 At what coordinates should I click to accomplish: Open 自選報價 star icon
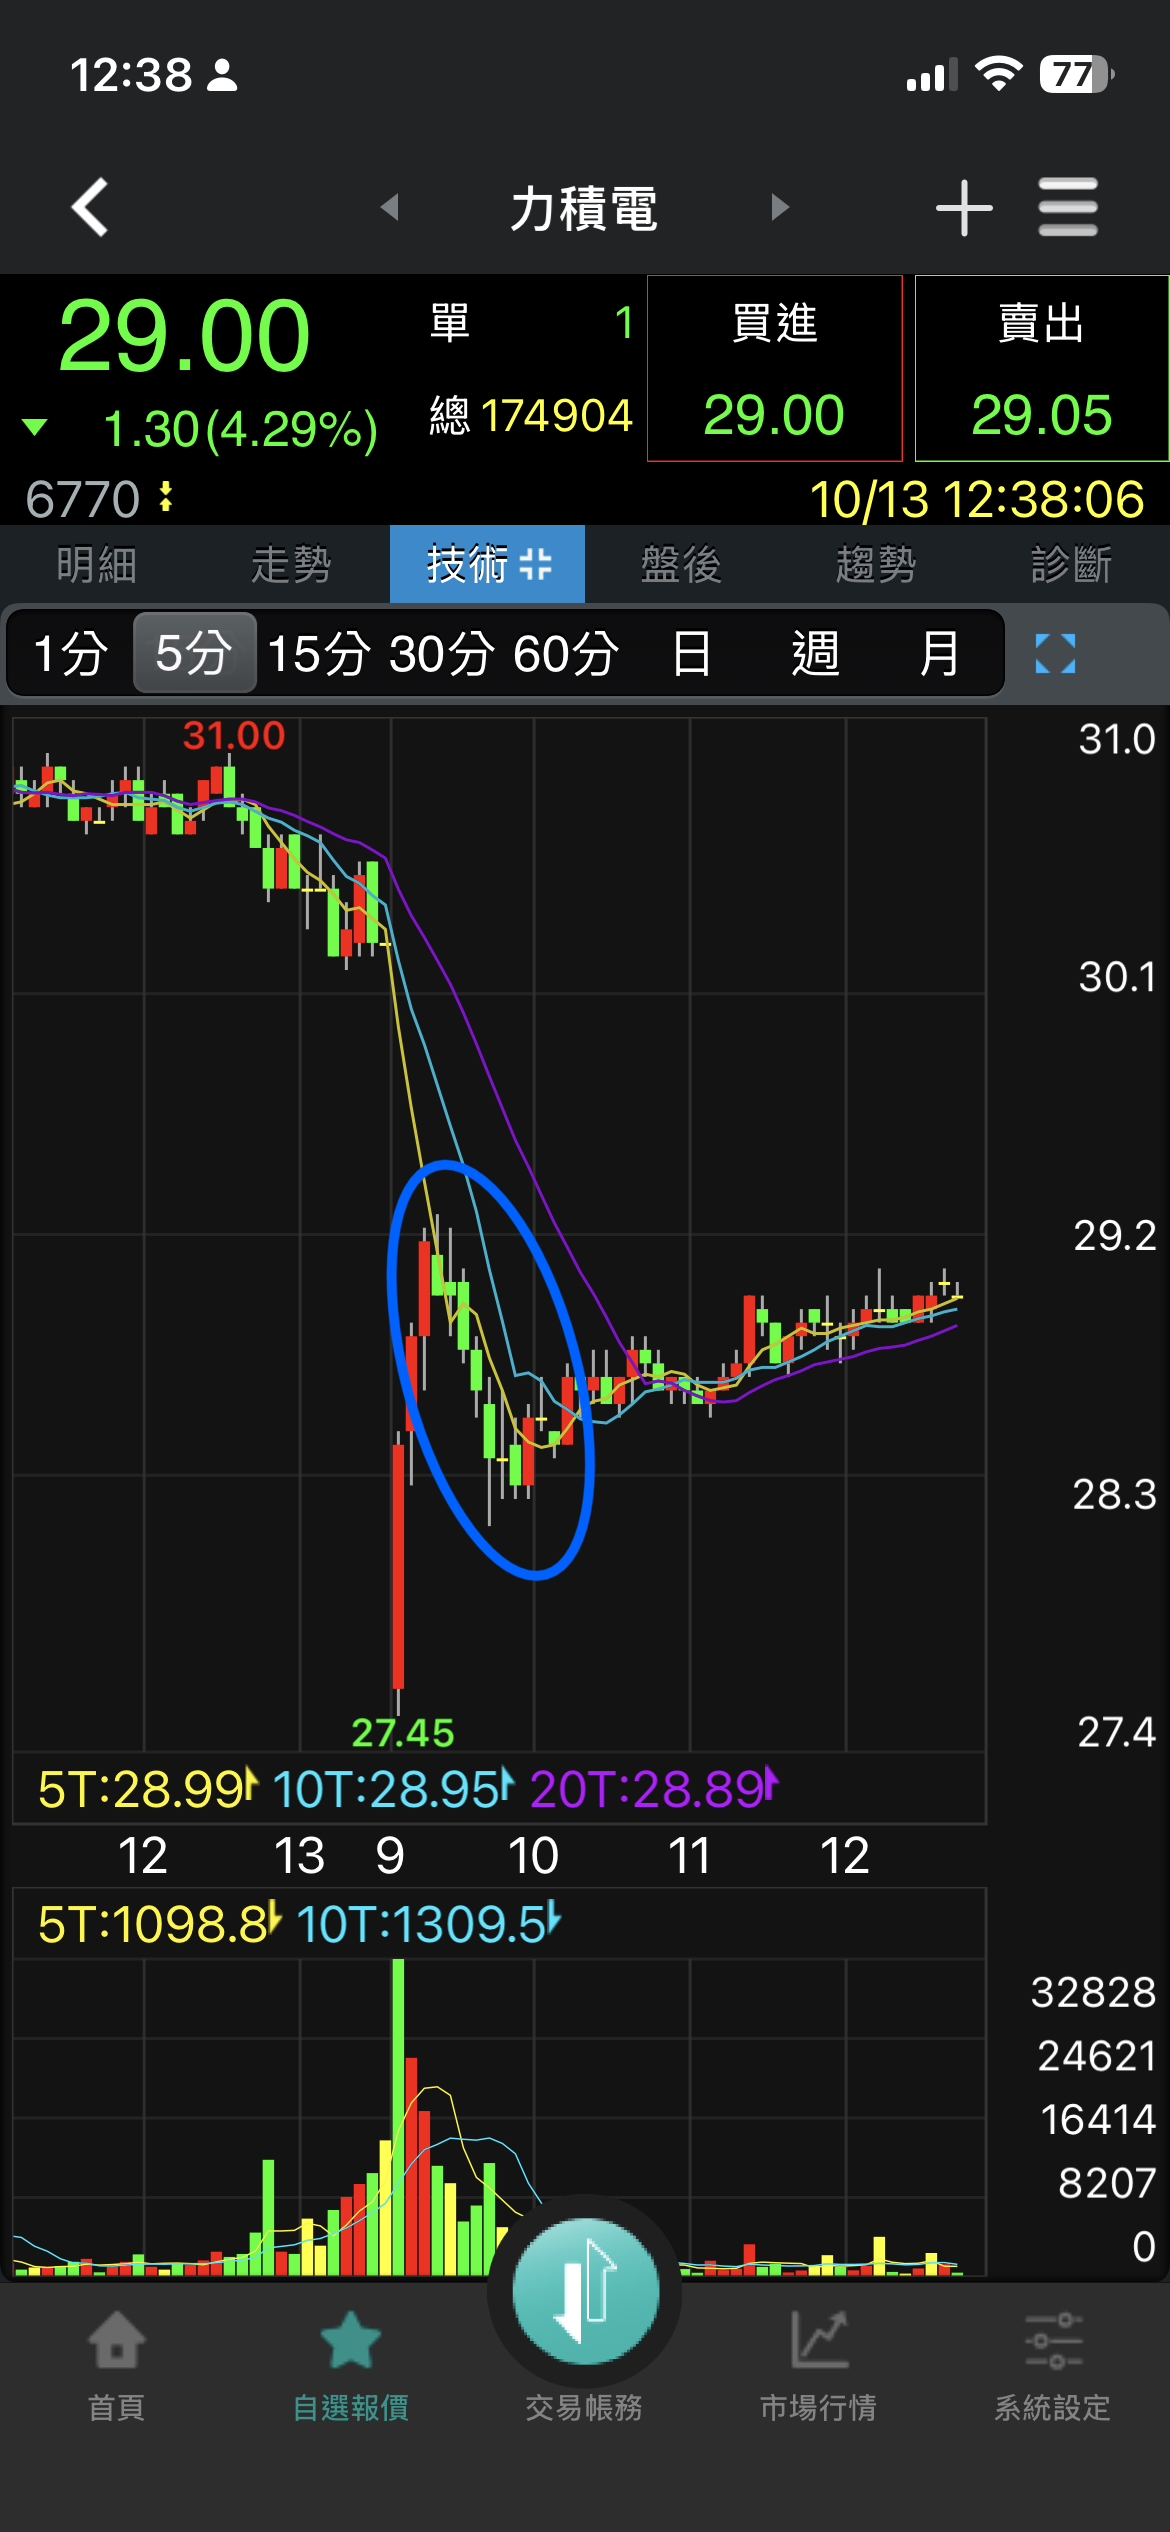coord(350,2340)
